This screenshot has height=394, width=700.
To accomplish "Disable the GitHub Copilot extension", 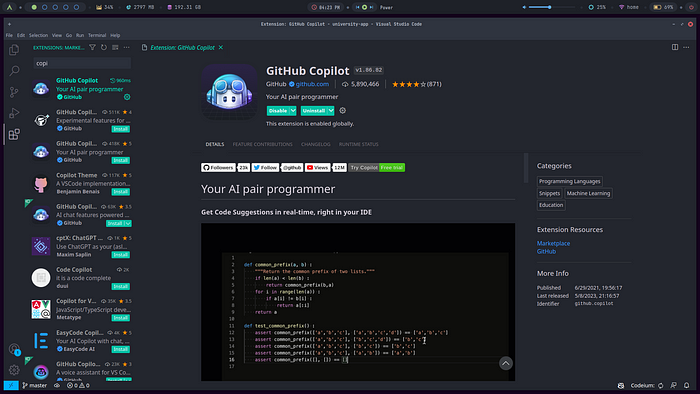I will tap(278, 111).
